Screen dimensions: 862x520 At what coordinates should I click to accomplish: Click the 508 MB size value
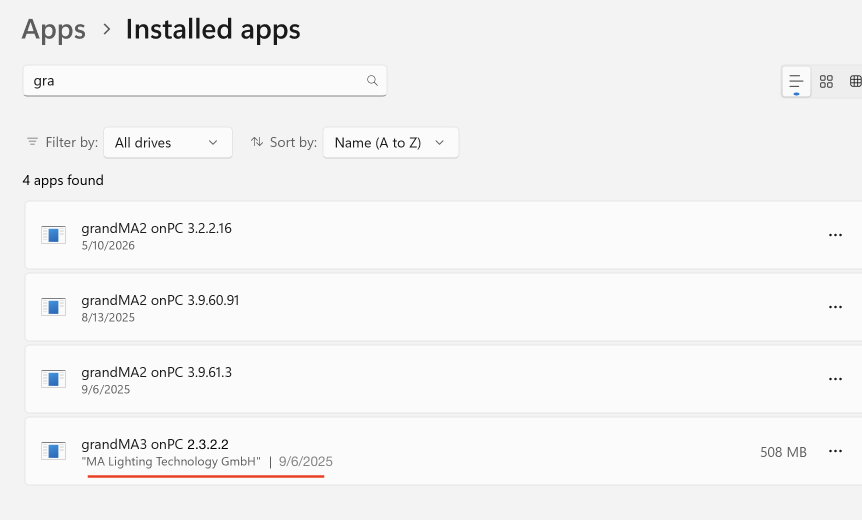[783, 452]
